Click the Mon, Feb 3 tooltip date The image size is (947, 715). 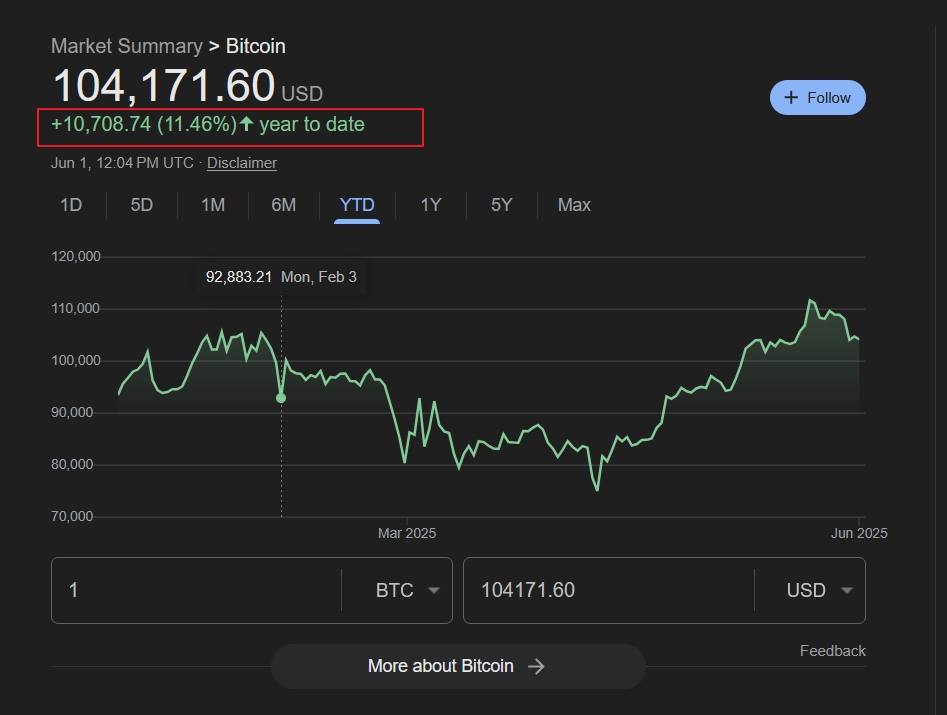tap(319, 277)
